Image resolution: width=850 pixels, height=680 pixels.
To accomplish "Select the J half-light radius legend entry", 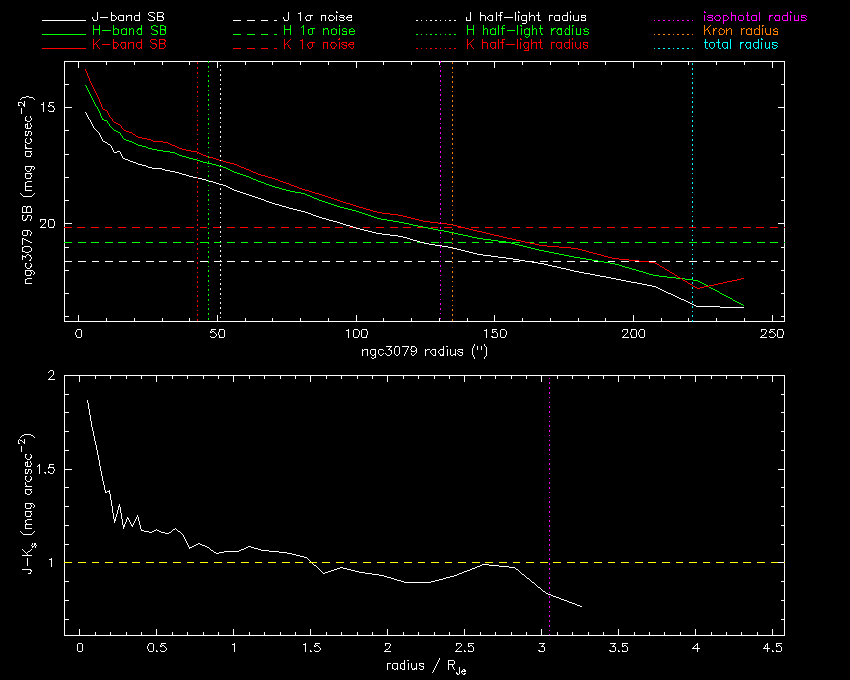I will tap(526, 18).
